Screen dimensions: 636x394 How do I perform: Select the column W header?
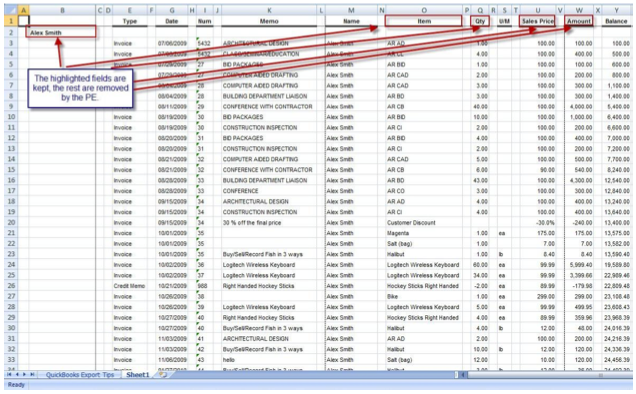pos(579,10)
